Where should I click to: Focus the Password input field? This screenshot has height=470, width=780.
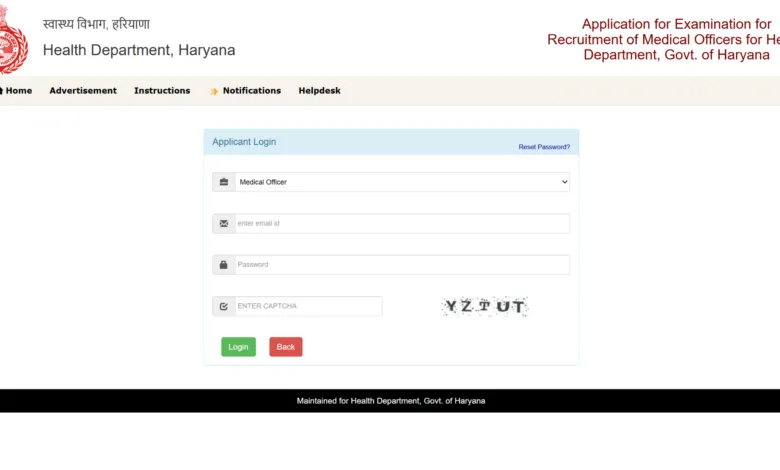coord(402,265)
